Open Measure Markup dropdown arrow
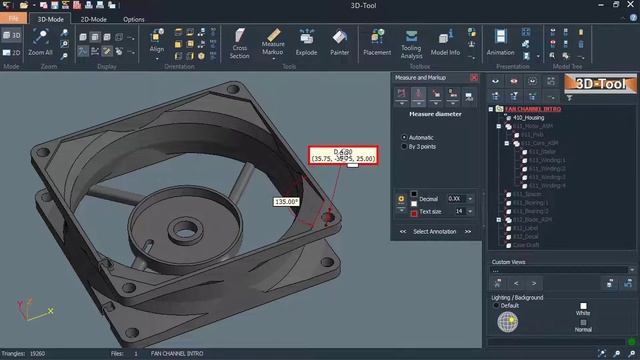This screenshot has height=360, width=640. tap(273, 59)
